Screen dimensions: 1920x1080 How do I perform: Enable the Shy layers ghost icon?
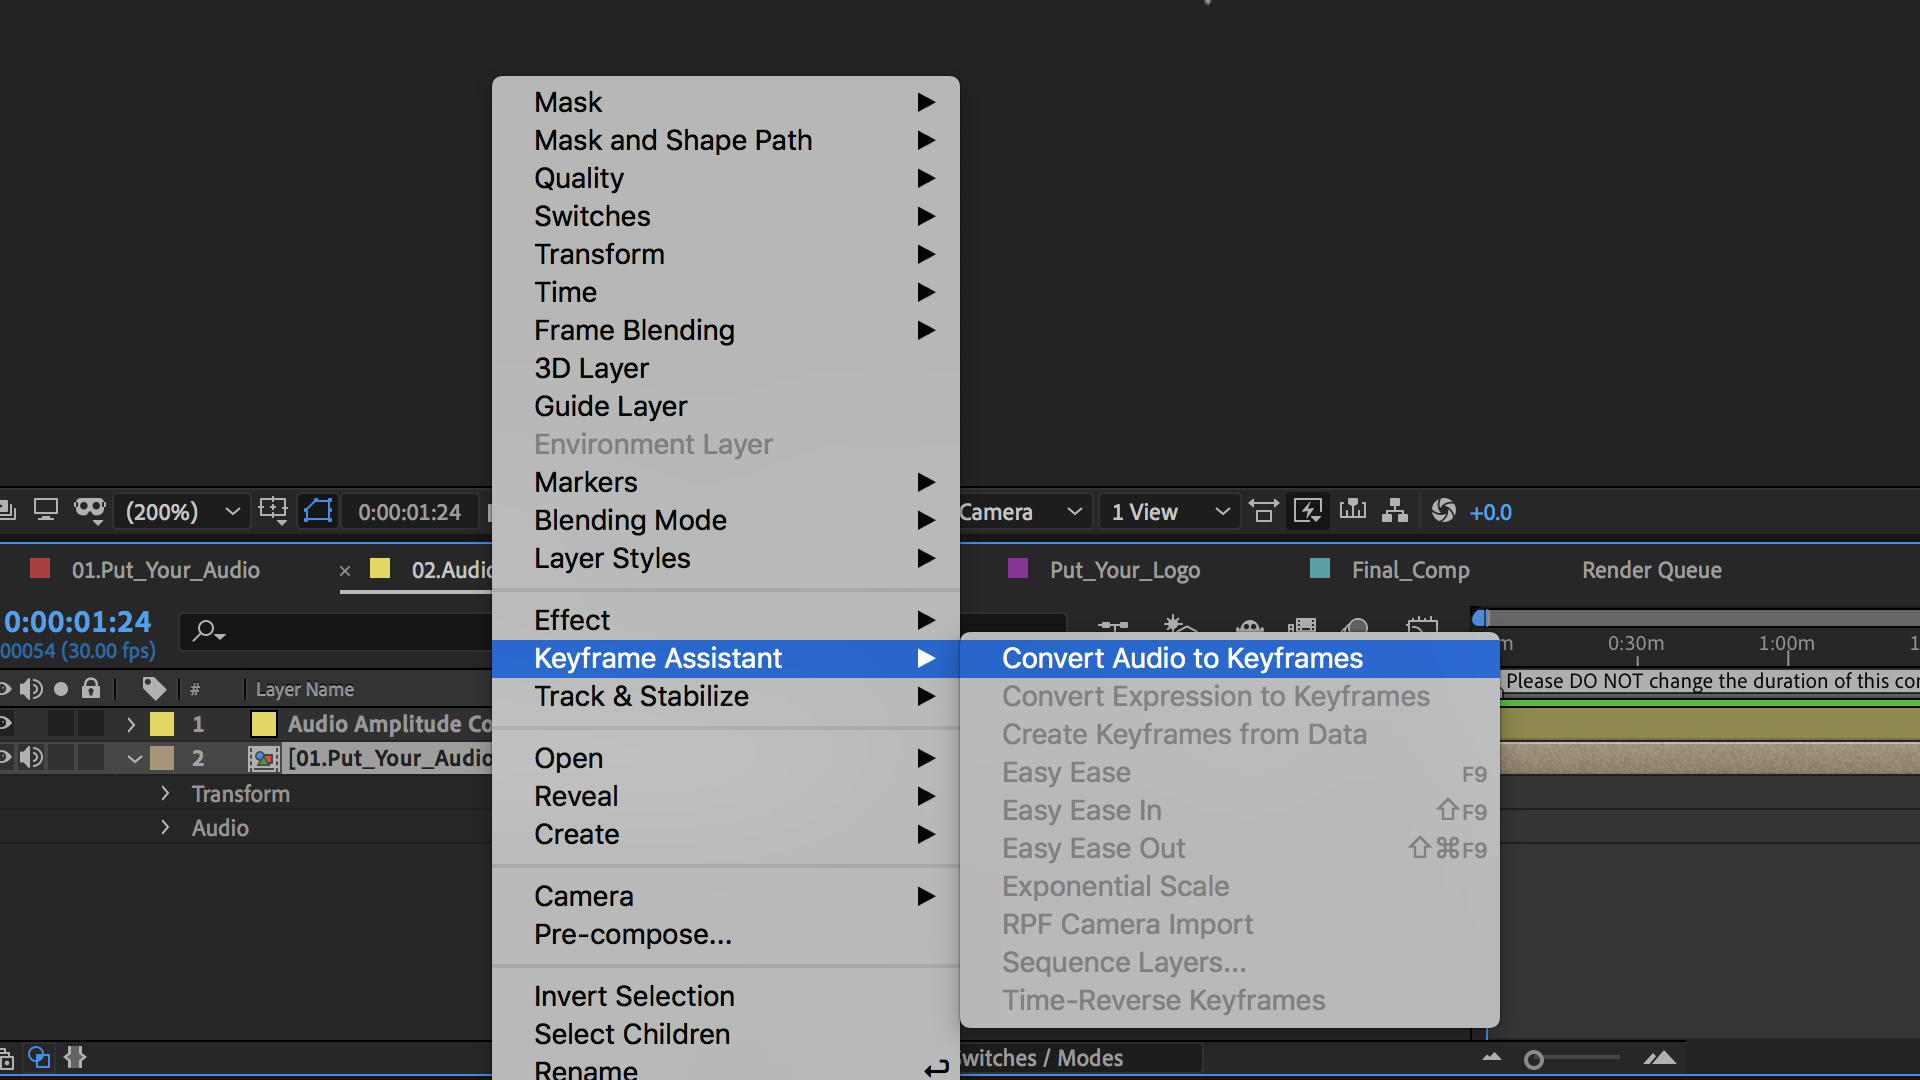click(1250, 628)
